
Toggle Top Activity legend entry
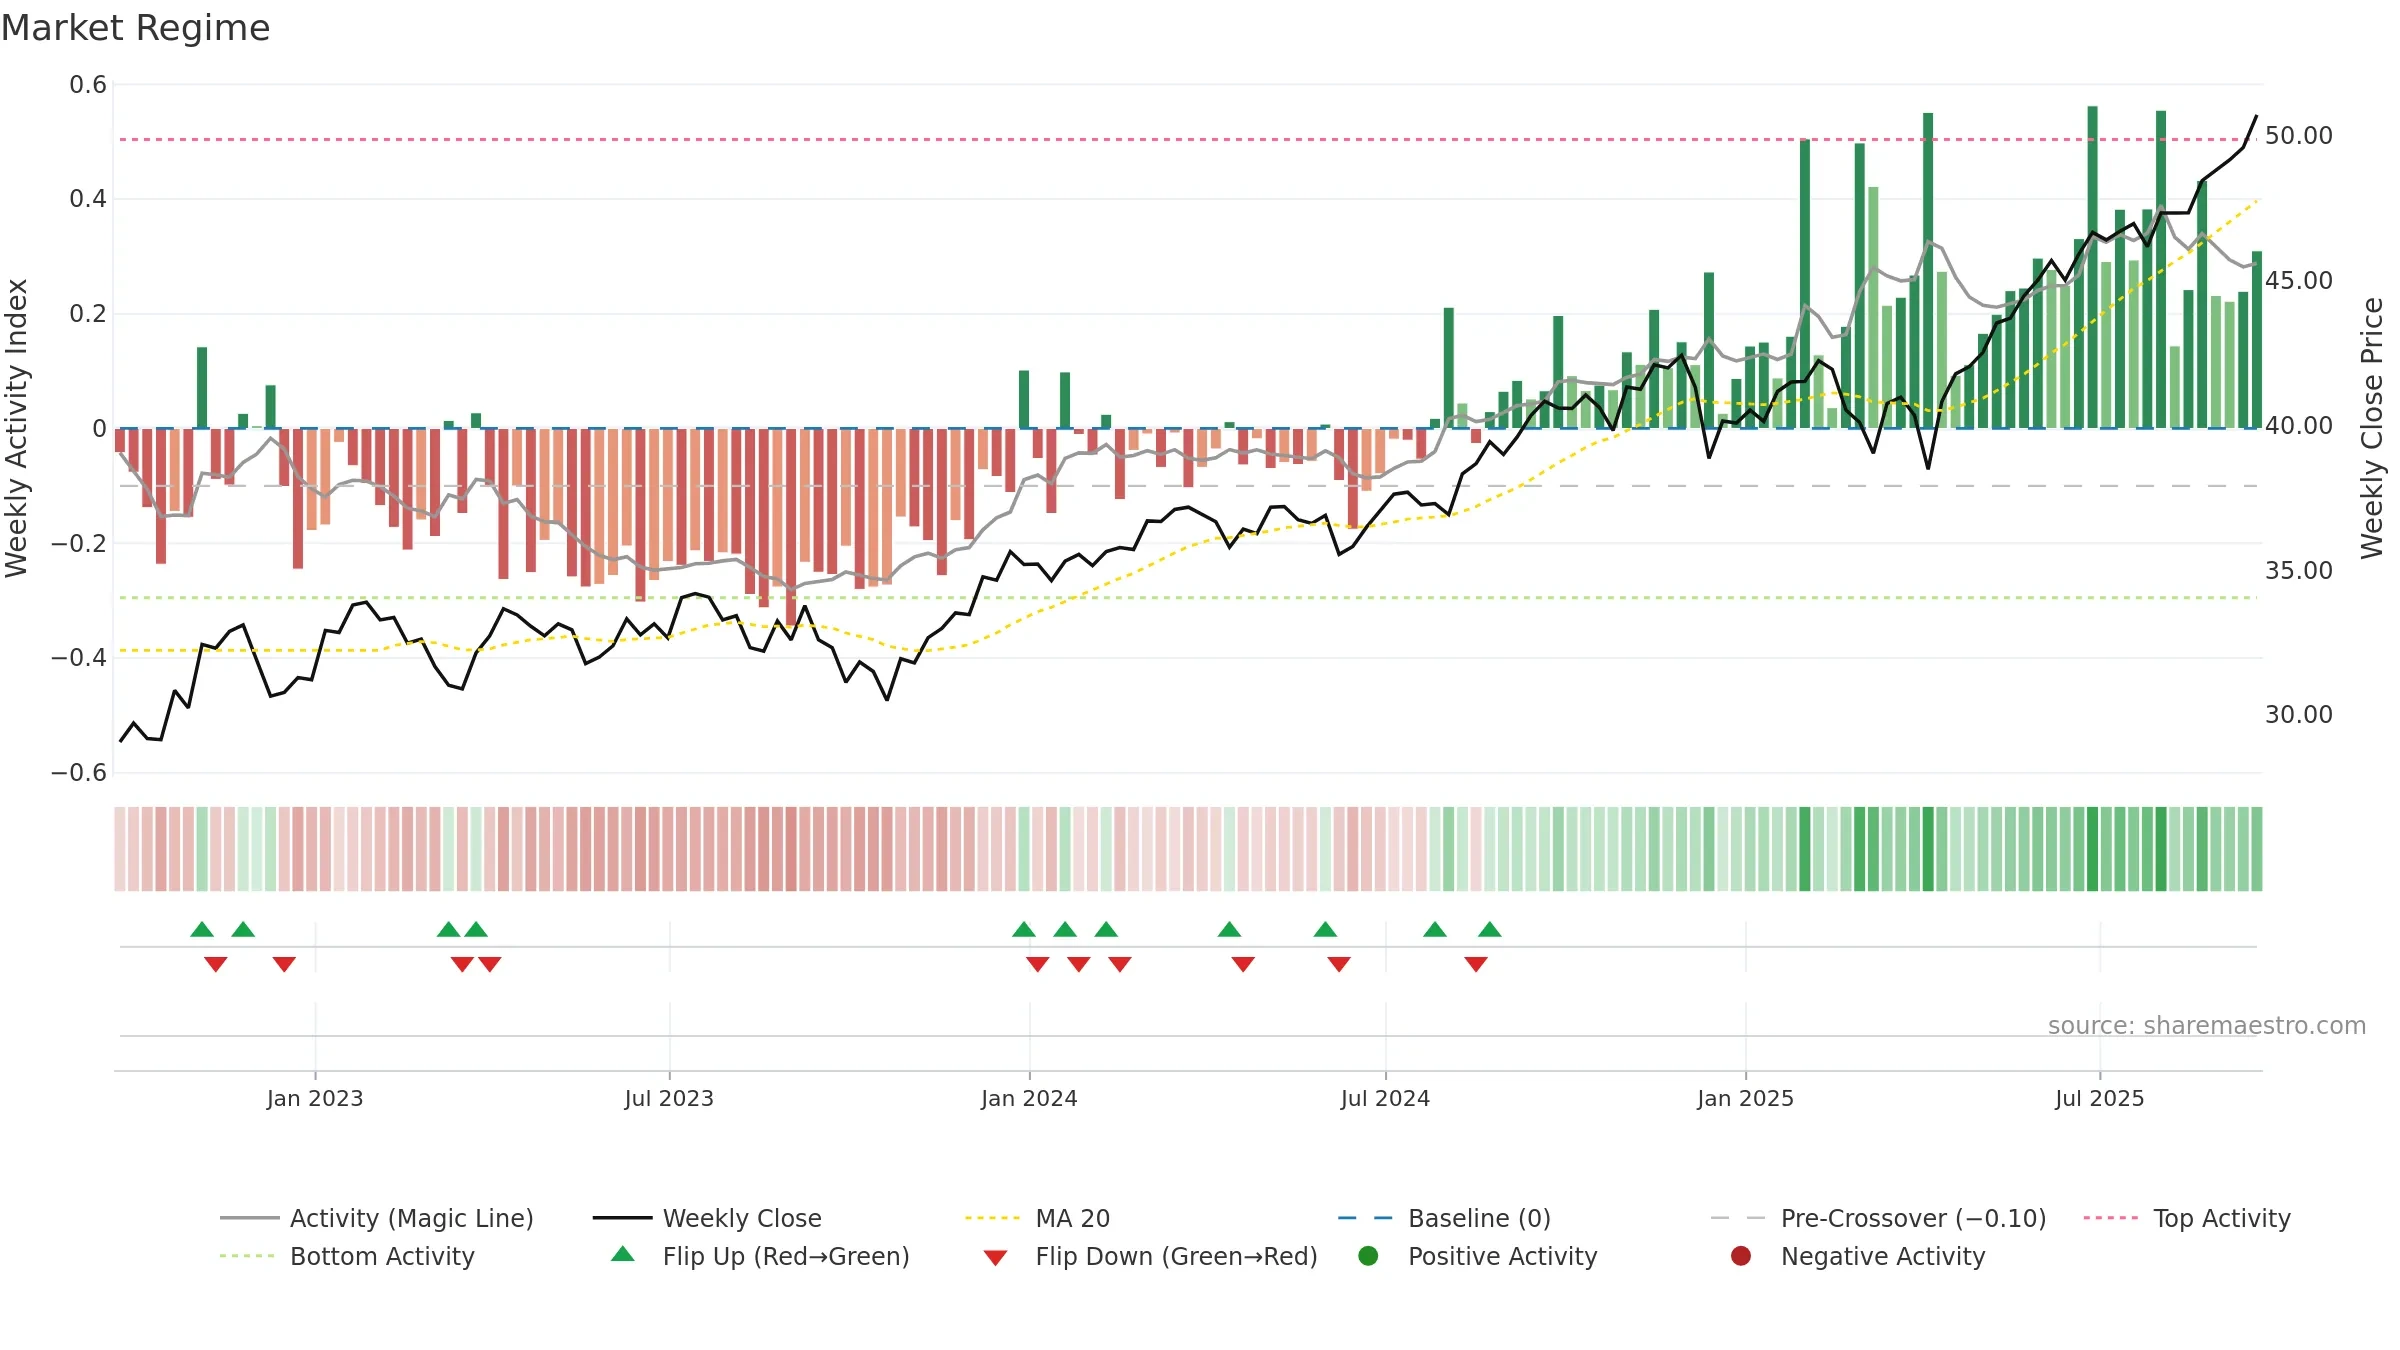(x=2187, y=1218)
